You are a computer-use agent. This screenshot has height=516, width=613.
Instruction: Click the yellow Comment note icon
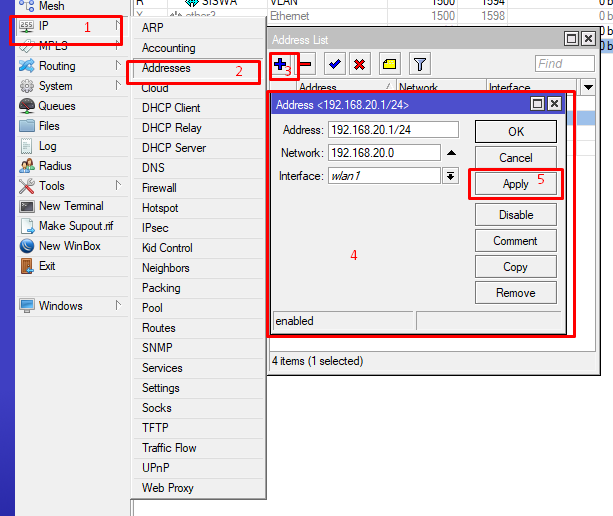389,64
